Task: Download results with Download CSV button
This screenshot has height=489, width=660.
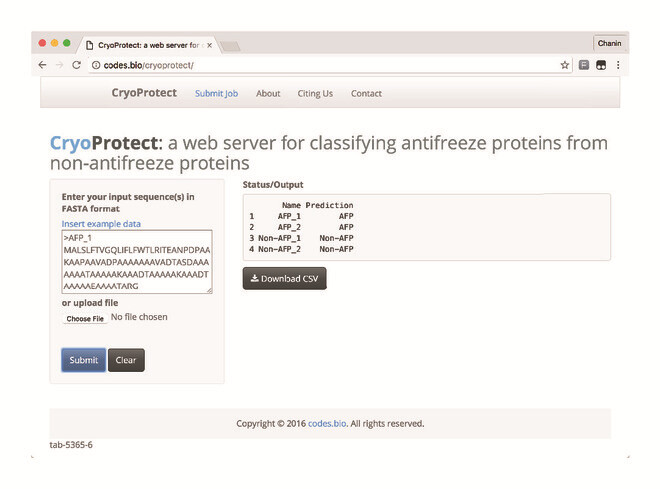Action: point(285,279)
